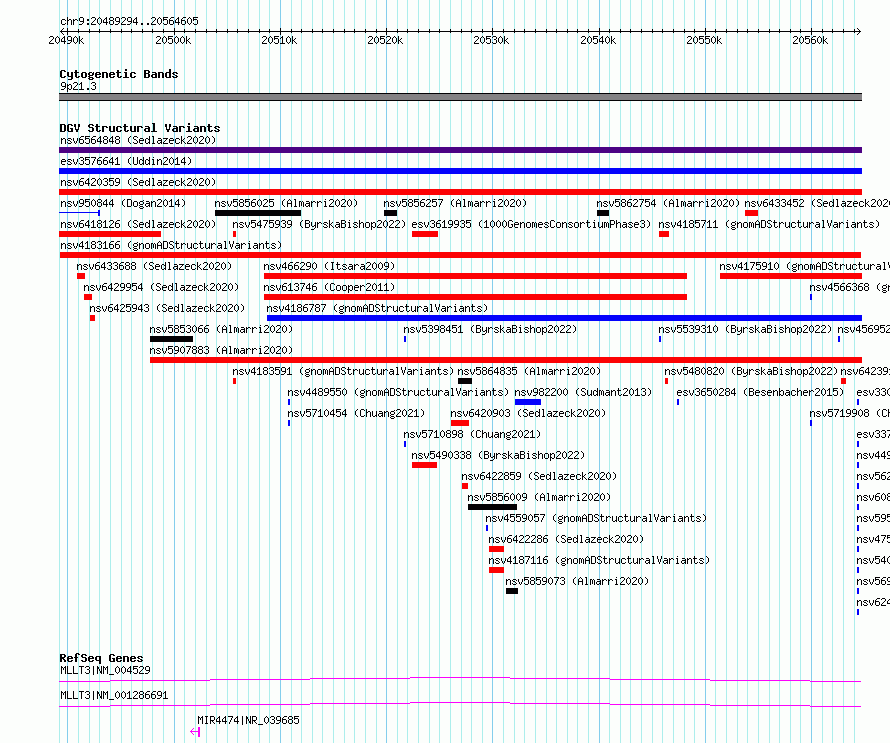The height and width of the screenshot is (743, 890).
Task: Select nsv5539310 (ByrskaBishop2022) label
Action: pos(745,329)
